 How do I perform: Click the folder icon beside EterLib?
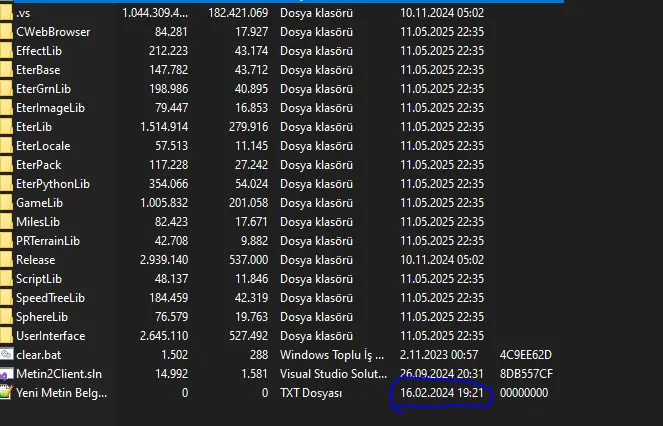(6, 127)
